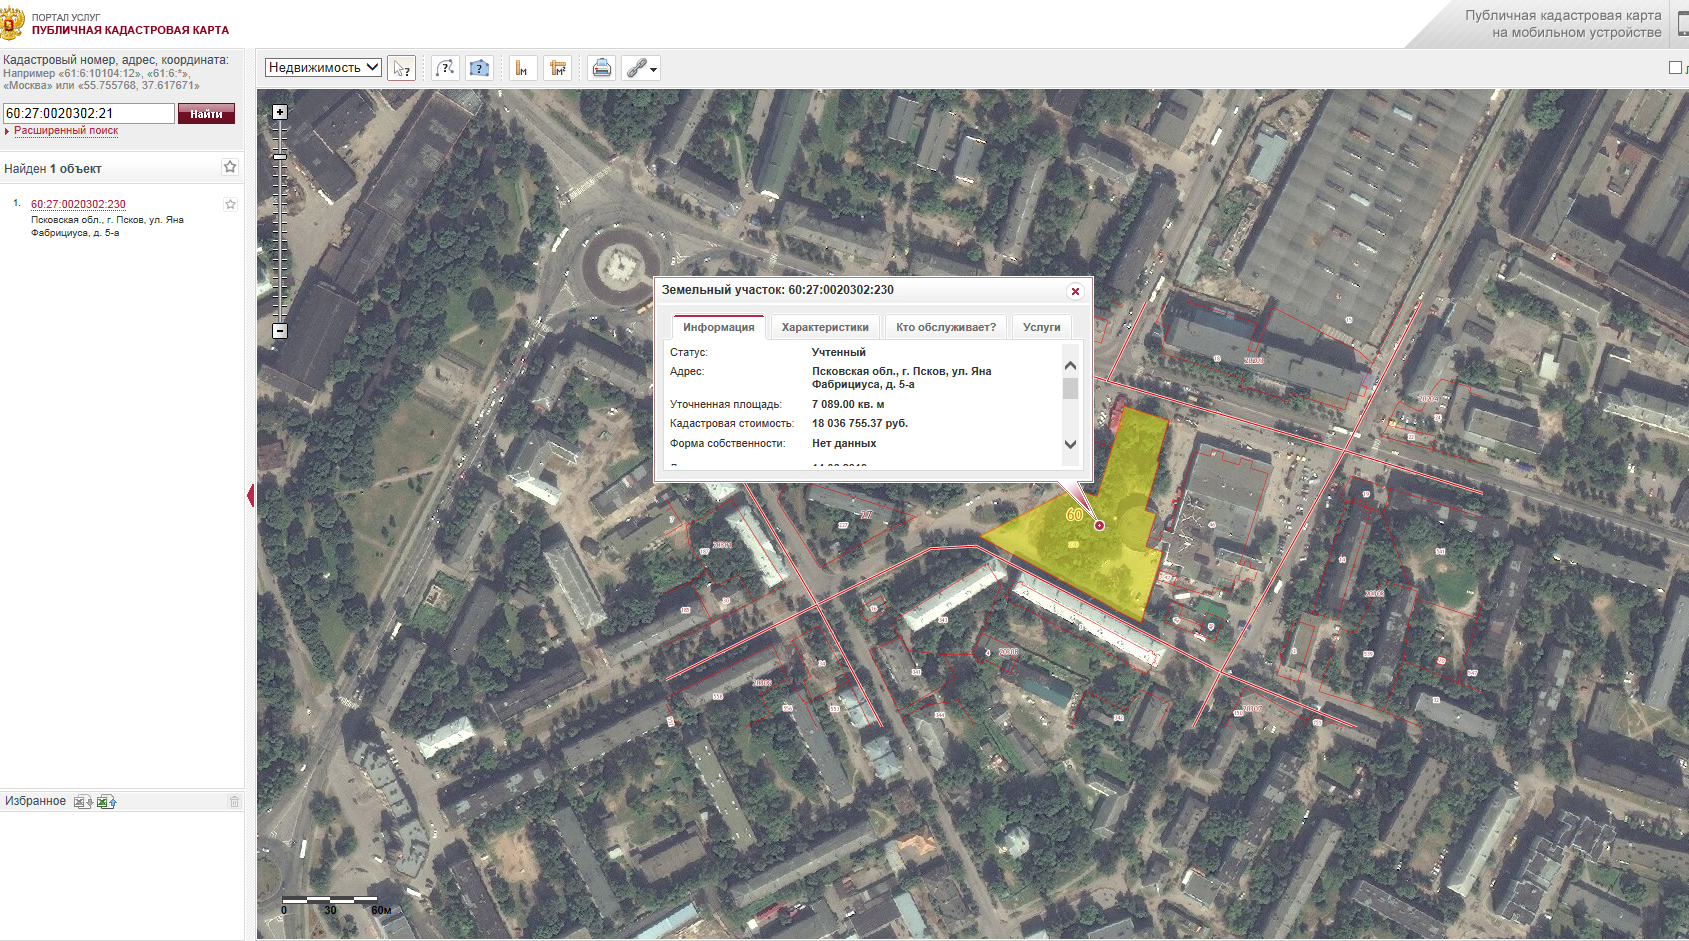Click the parcel marker pin on map

1099,525
